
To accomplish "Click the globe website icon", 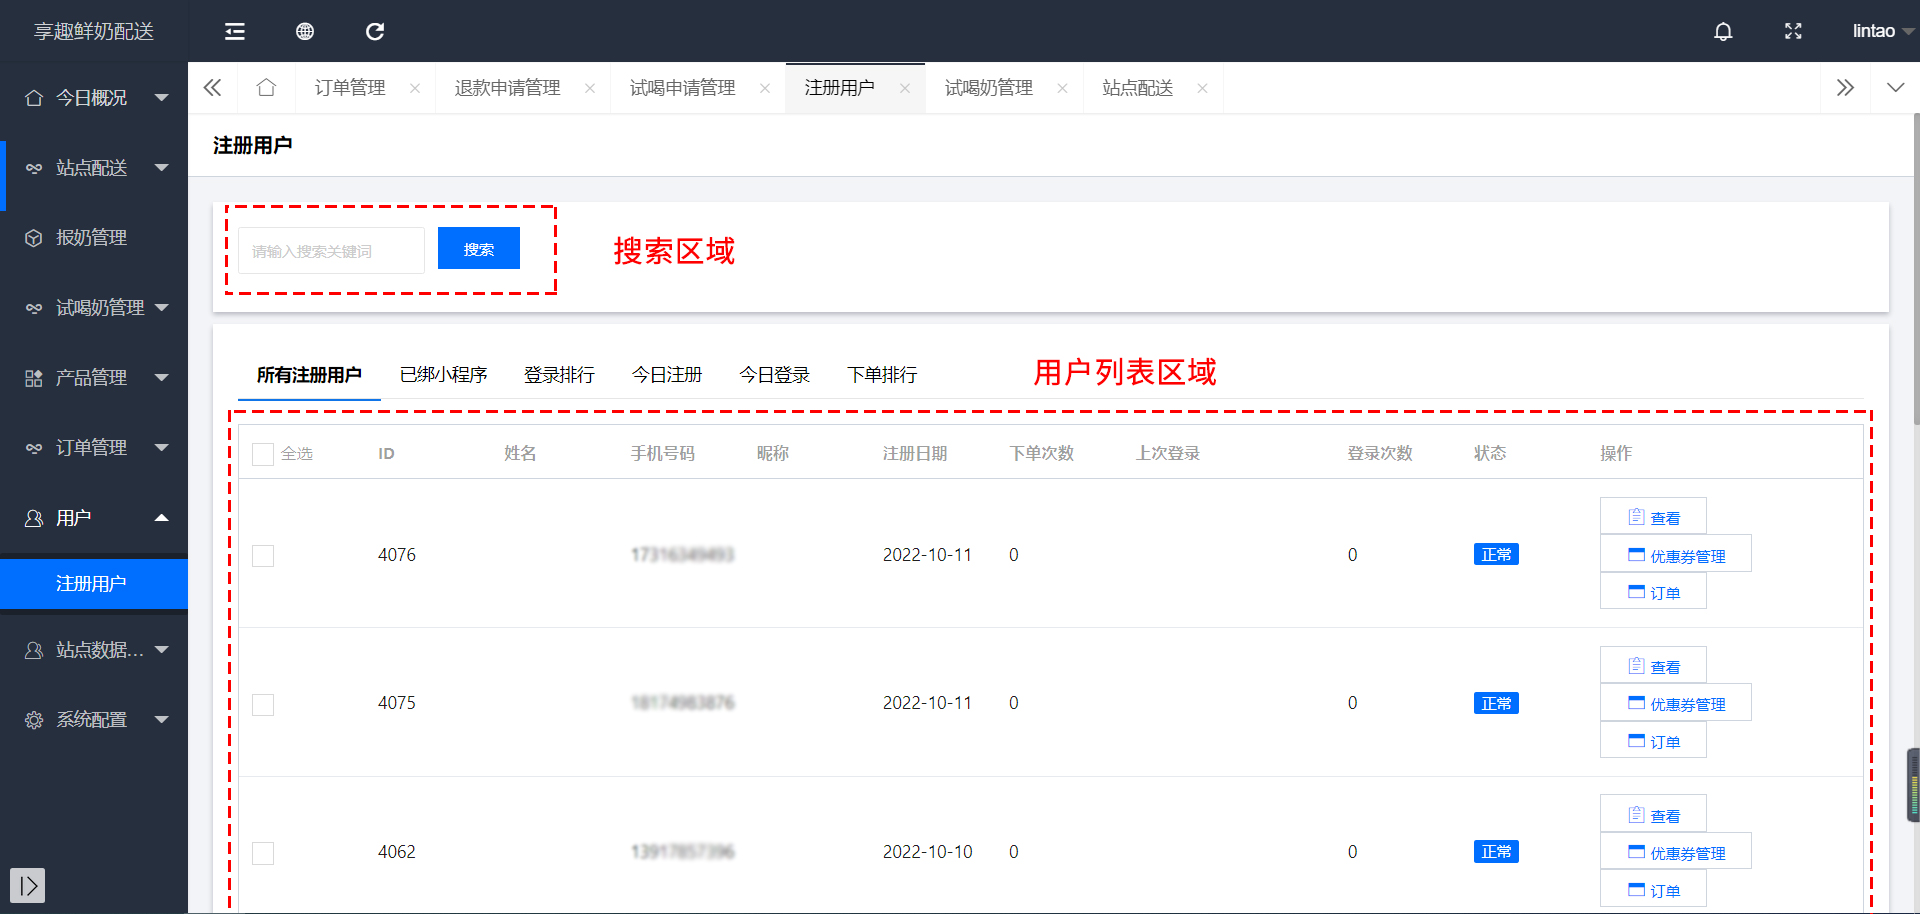I will [305, 32].
